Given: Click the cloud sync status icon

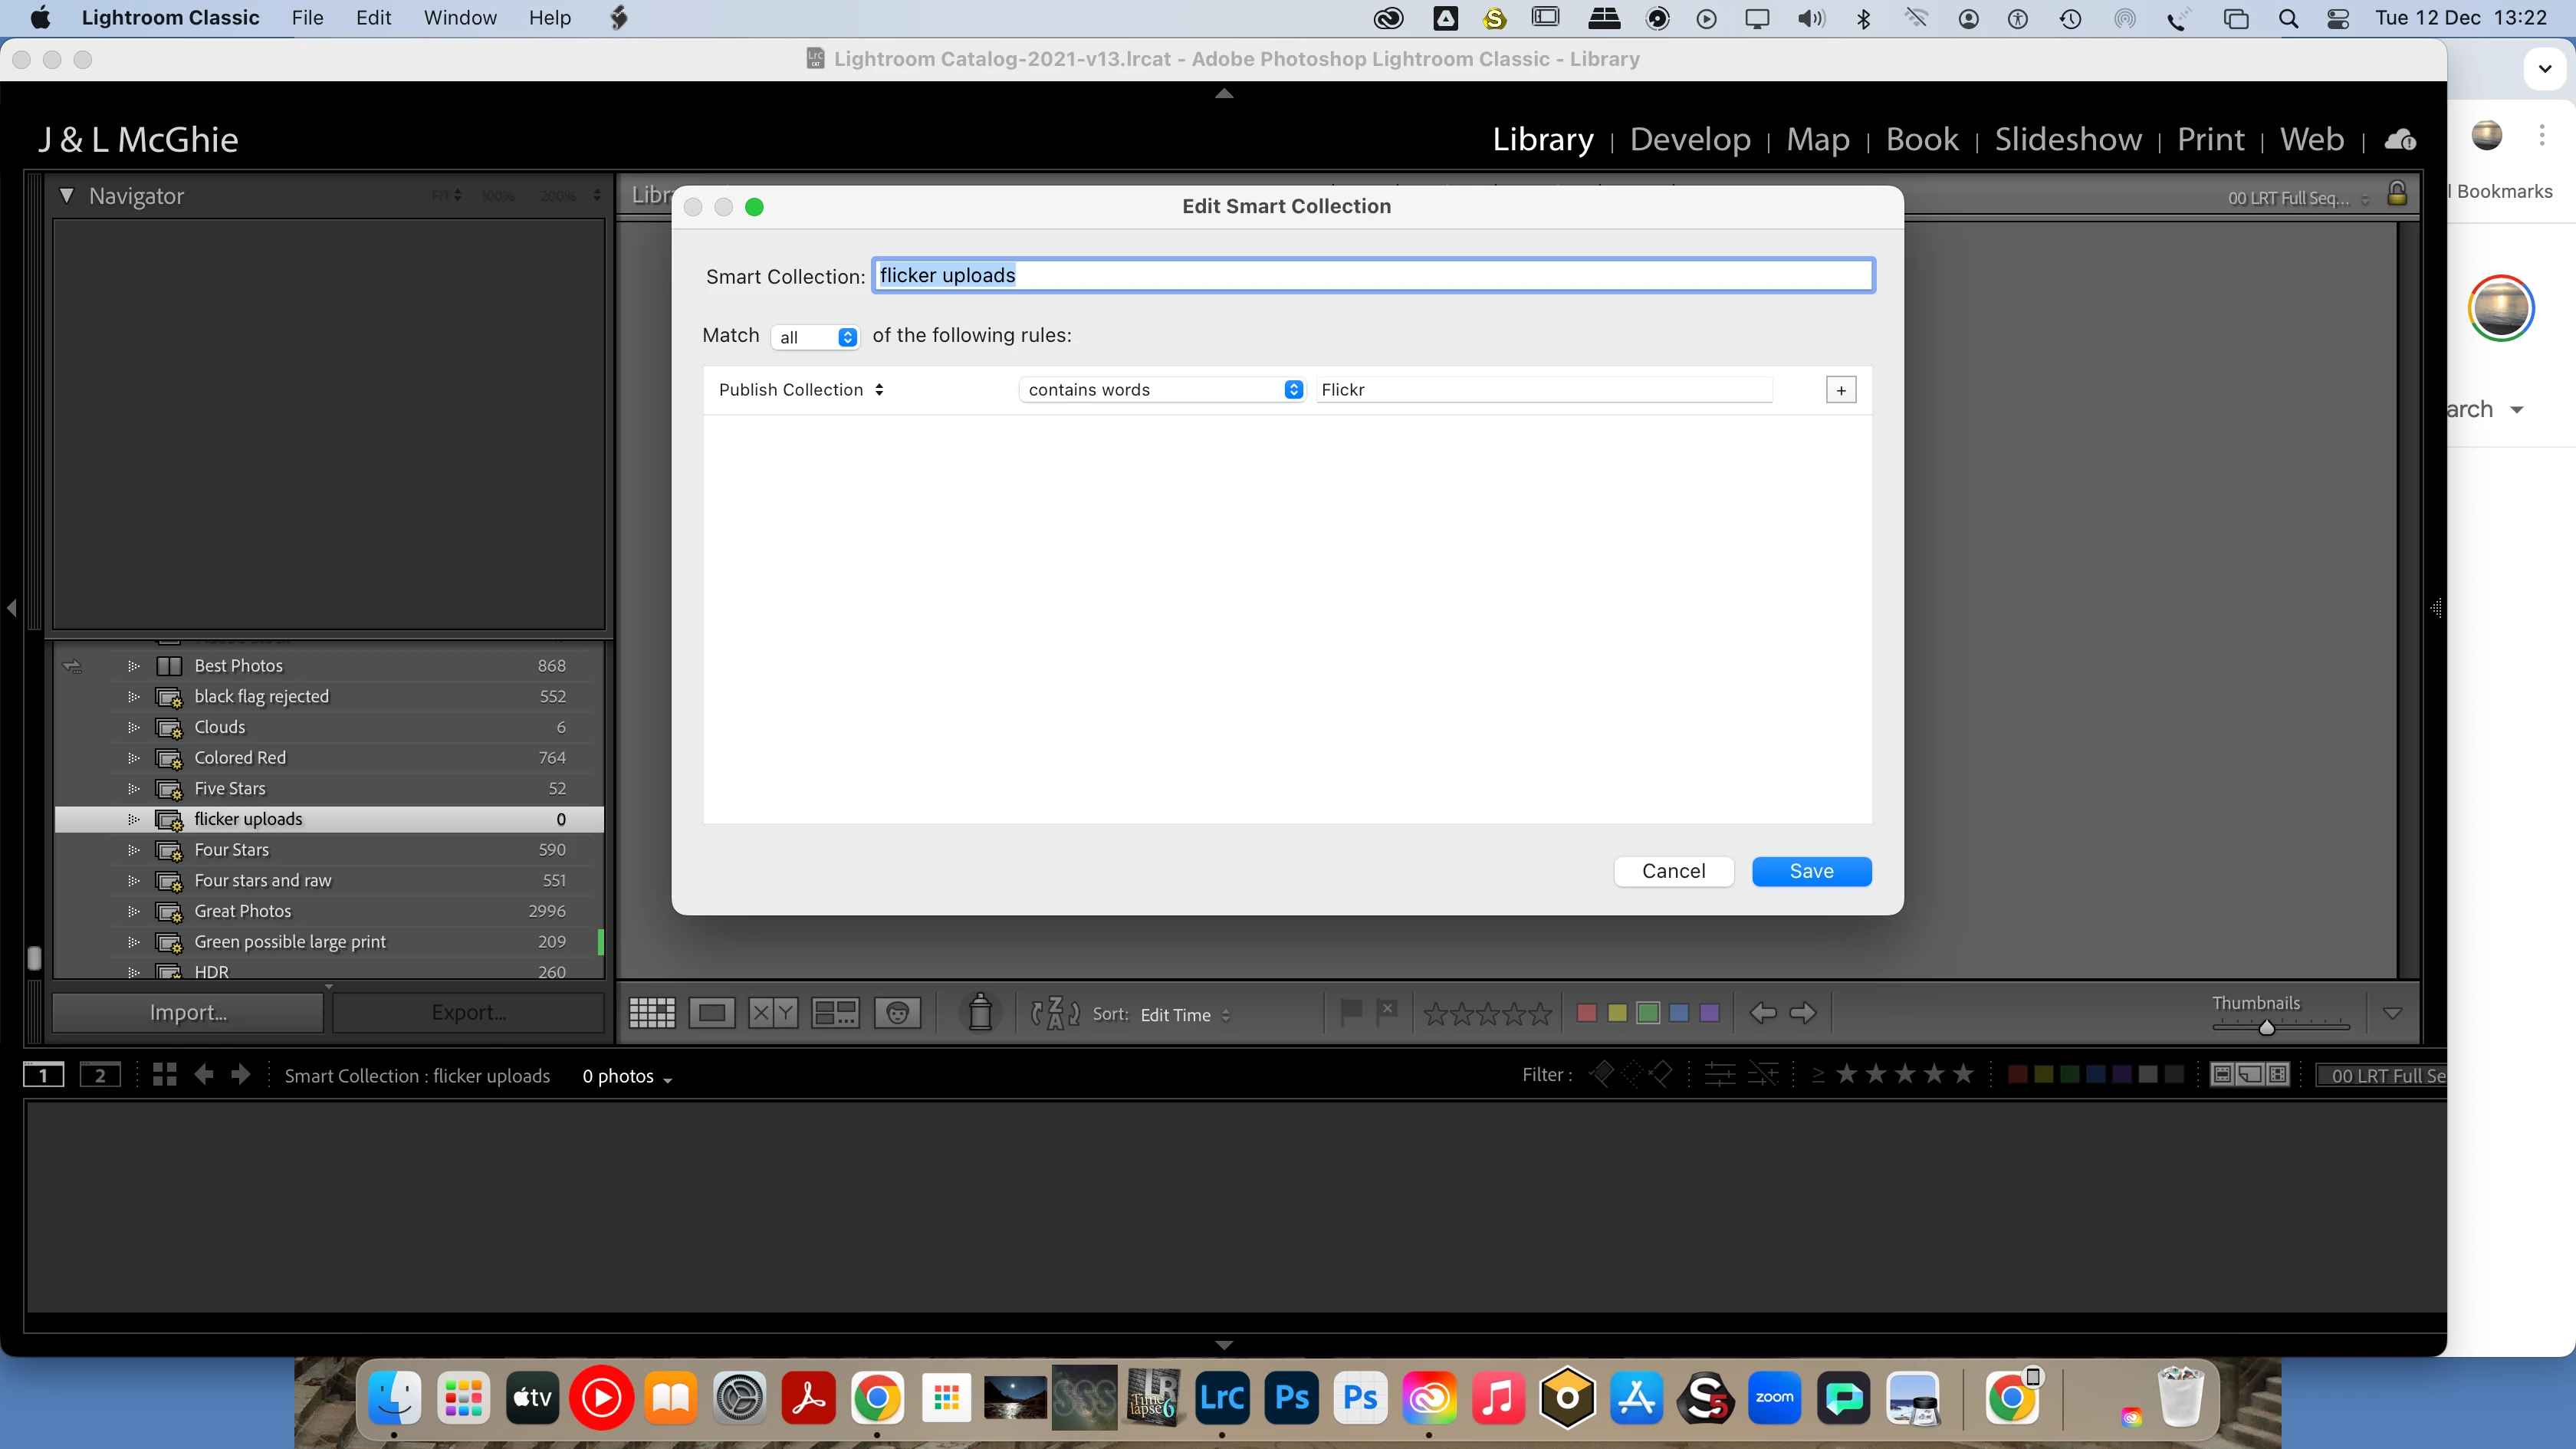Looking at the screenshot, I should [2400, 140].
